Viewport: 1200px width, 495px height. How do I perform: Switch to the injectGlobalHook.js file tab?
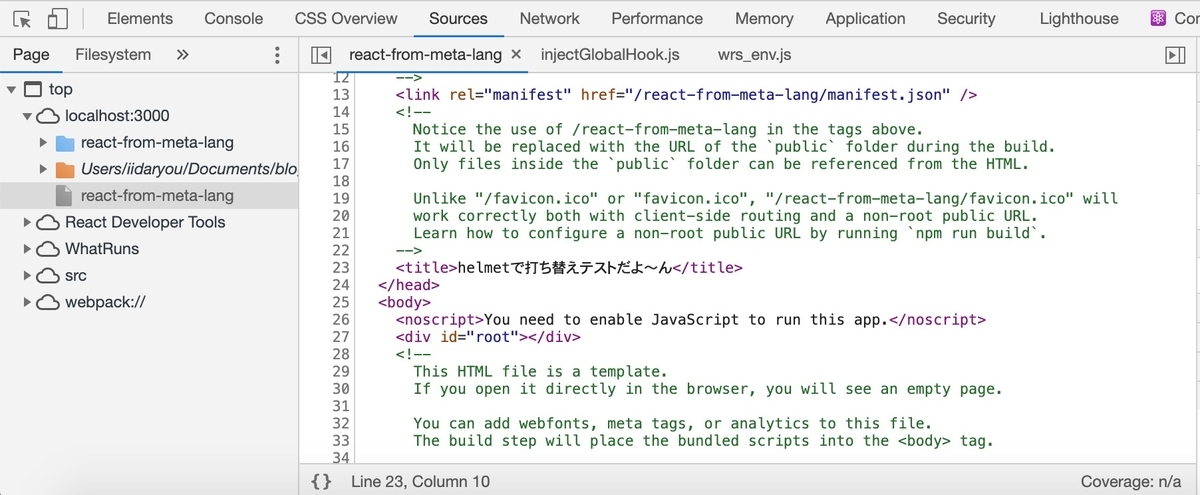click(610, 55)
